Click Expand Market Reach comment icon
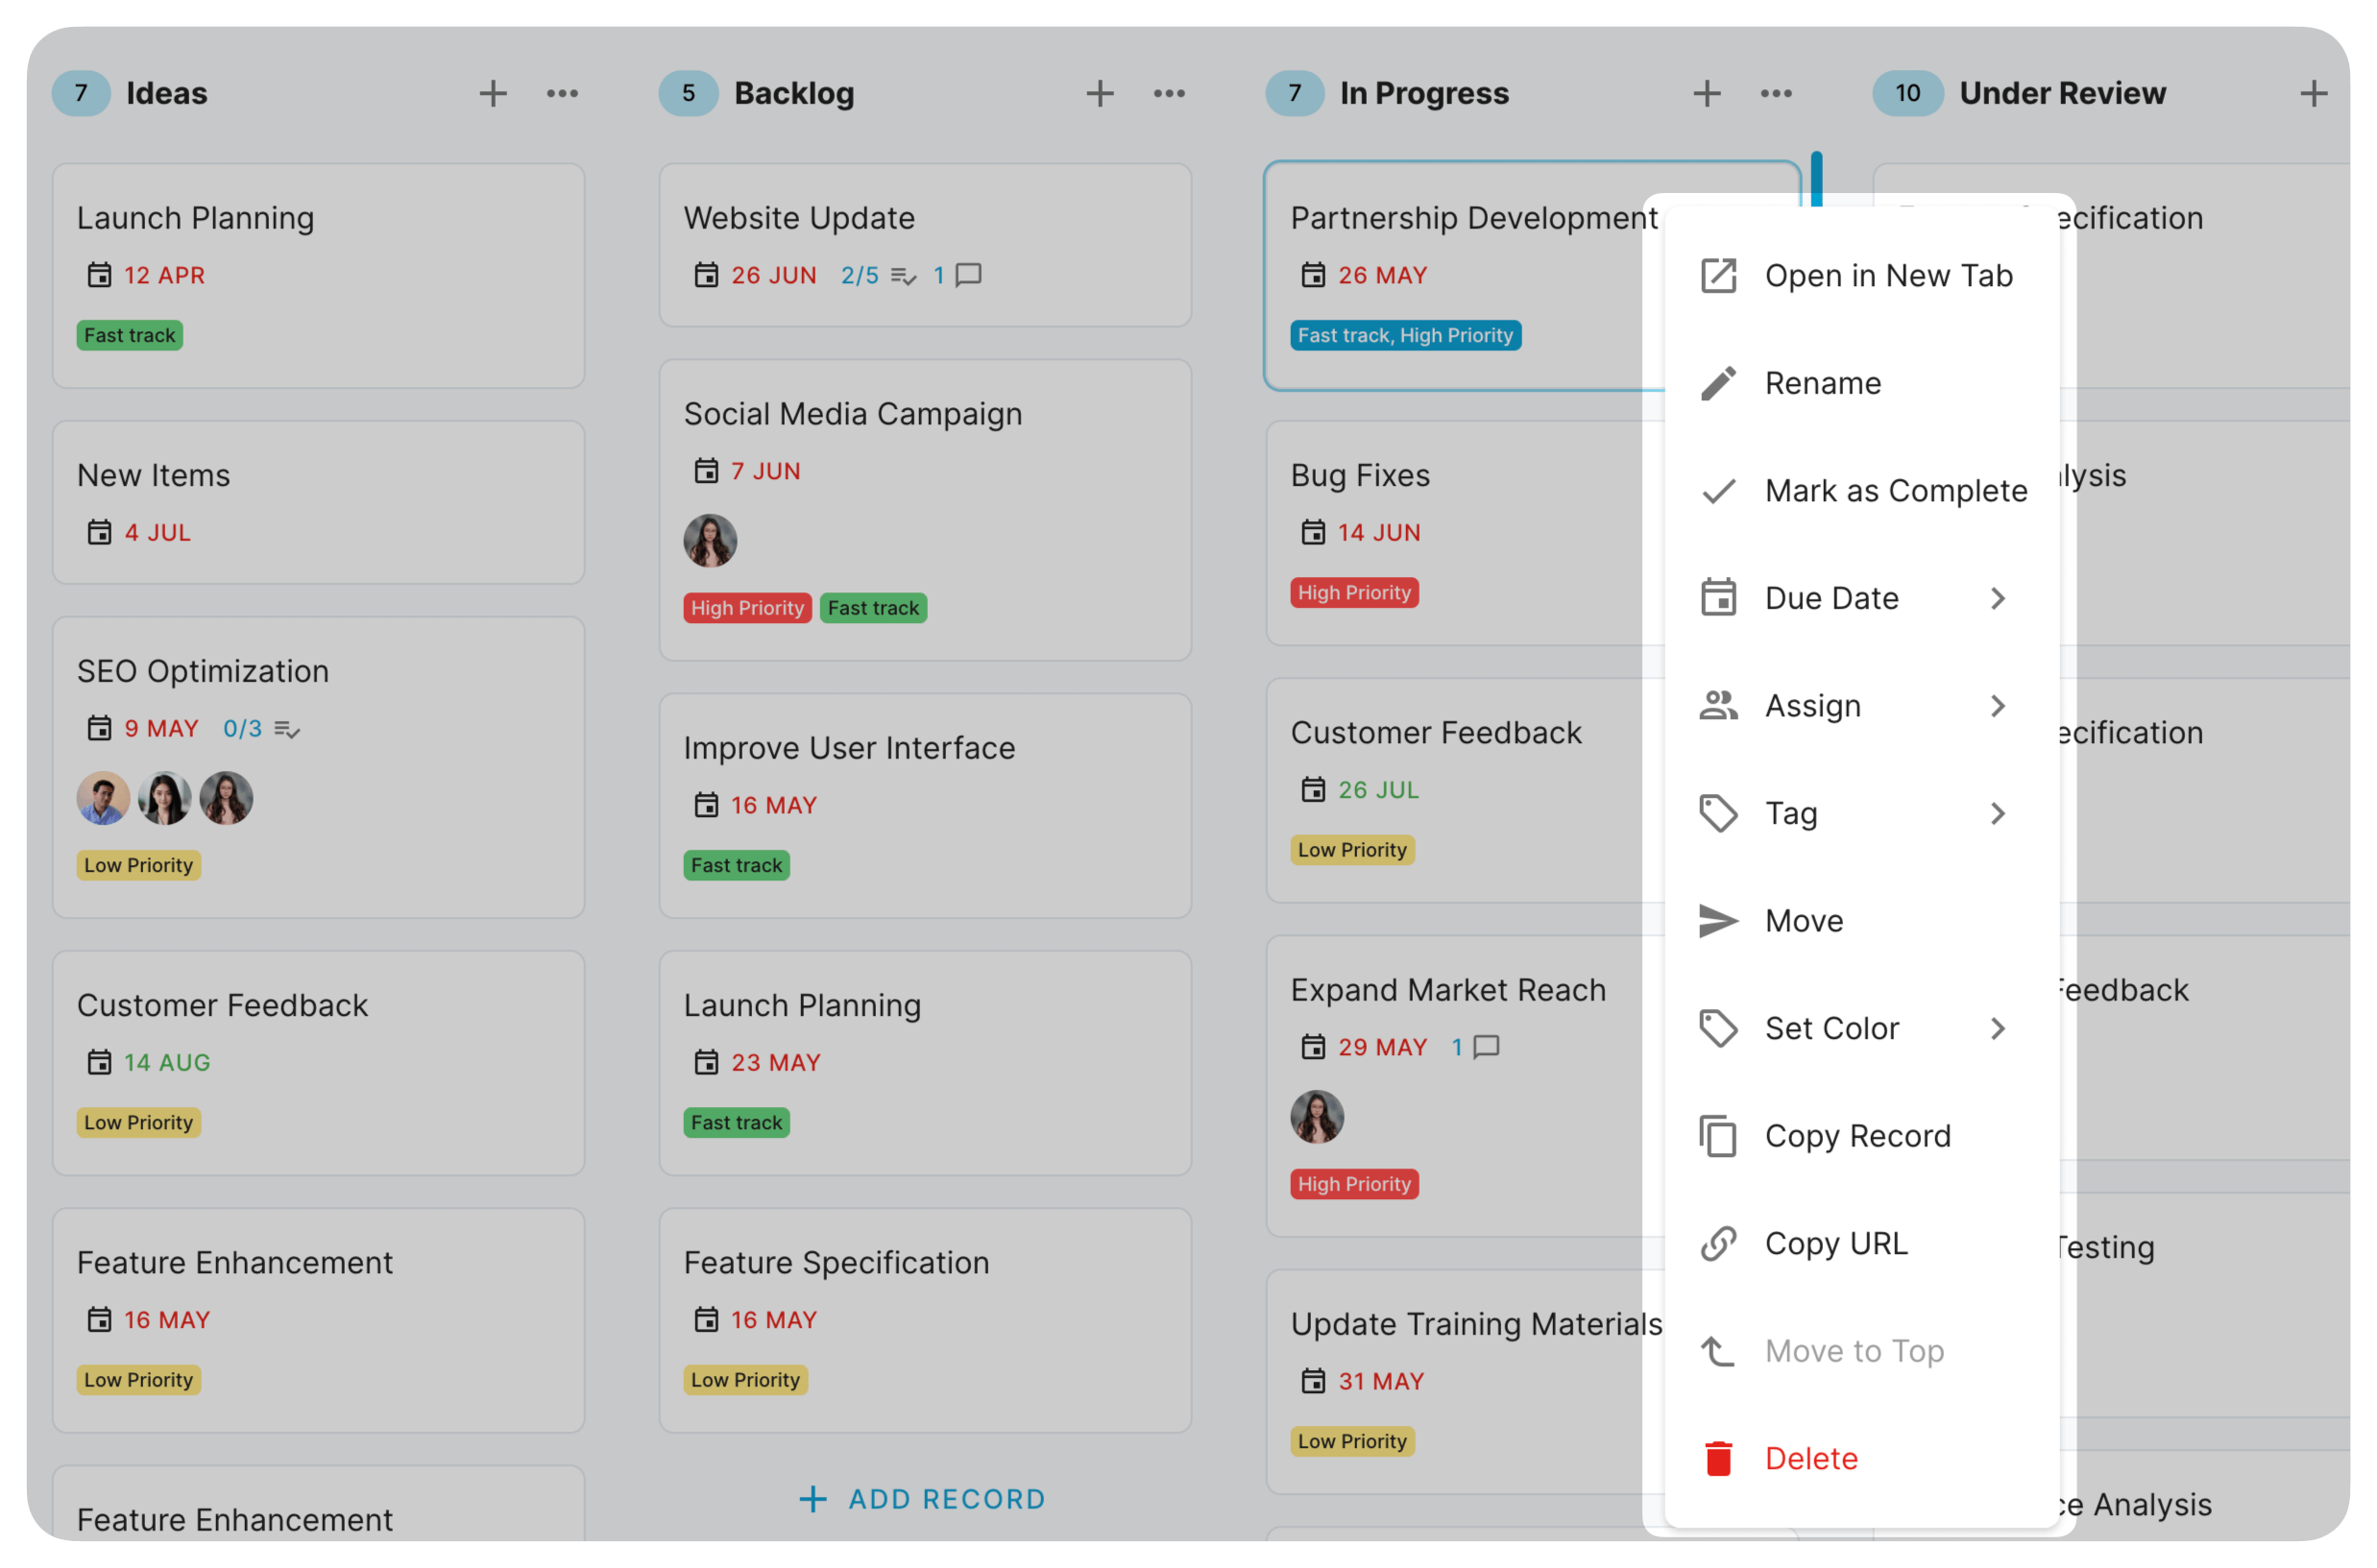This screenshot has width=2377, height=1568. tap(1487, 1047)
